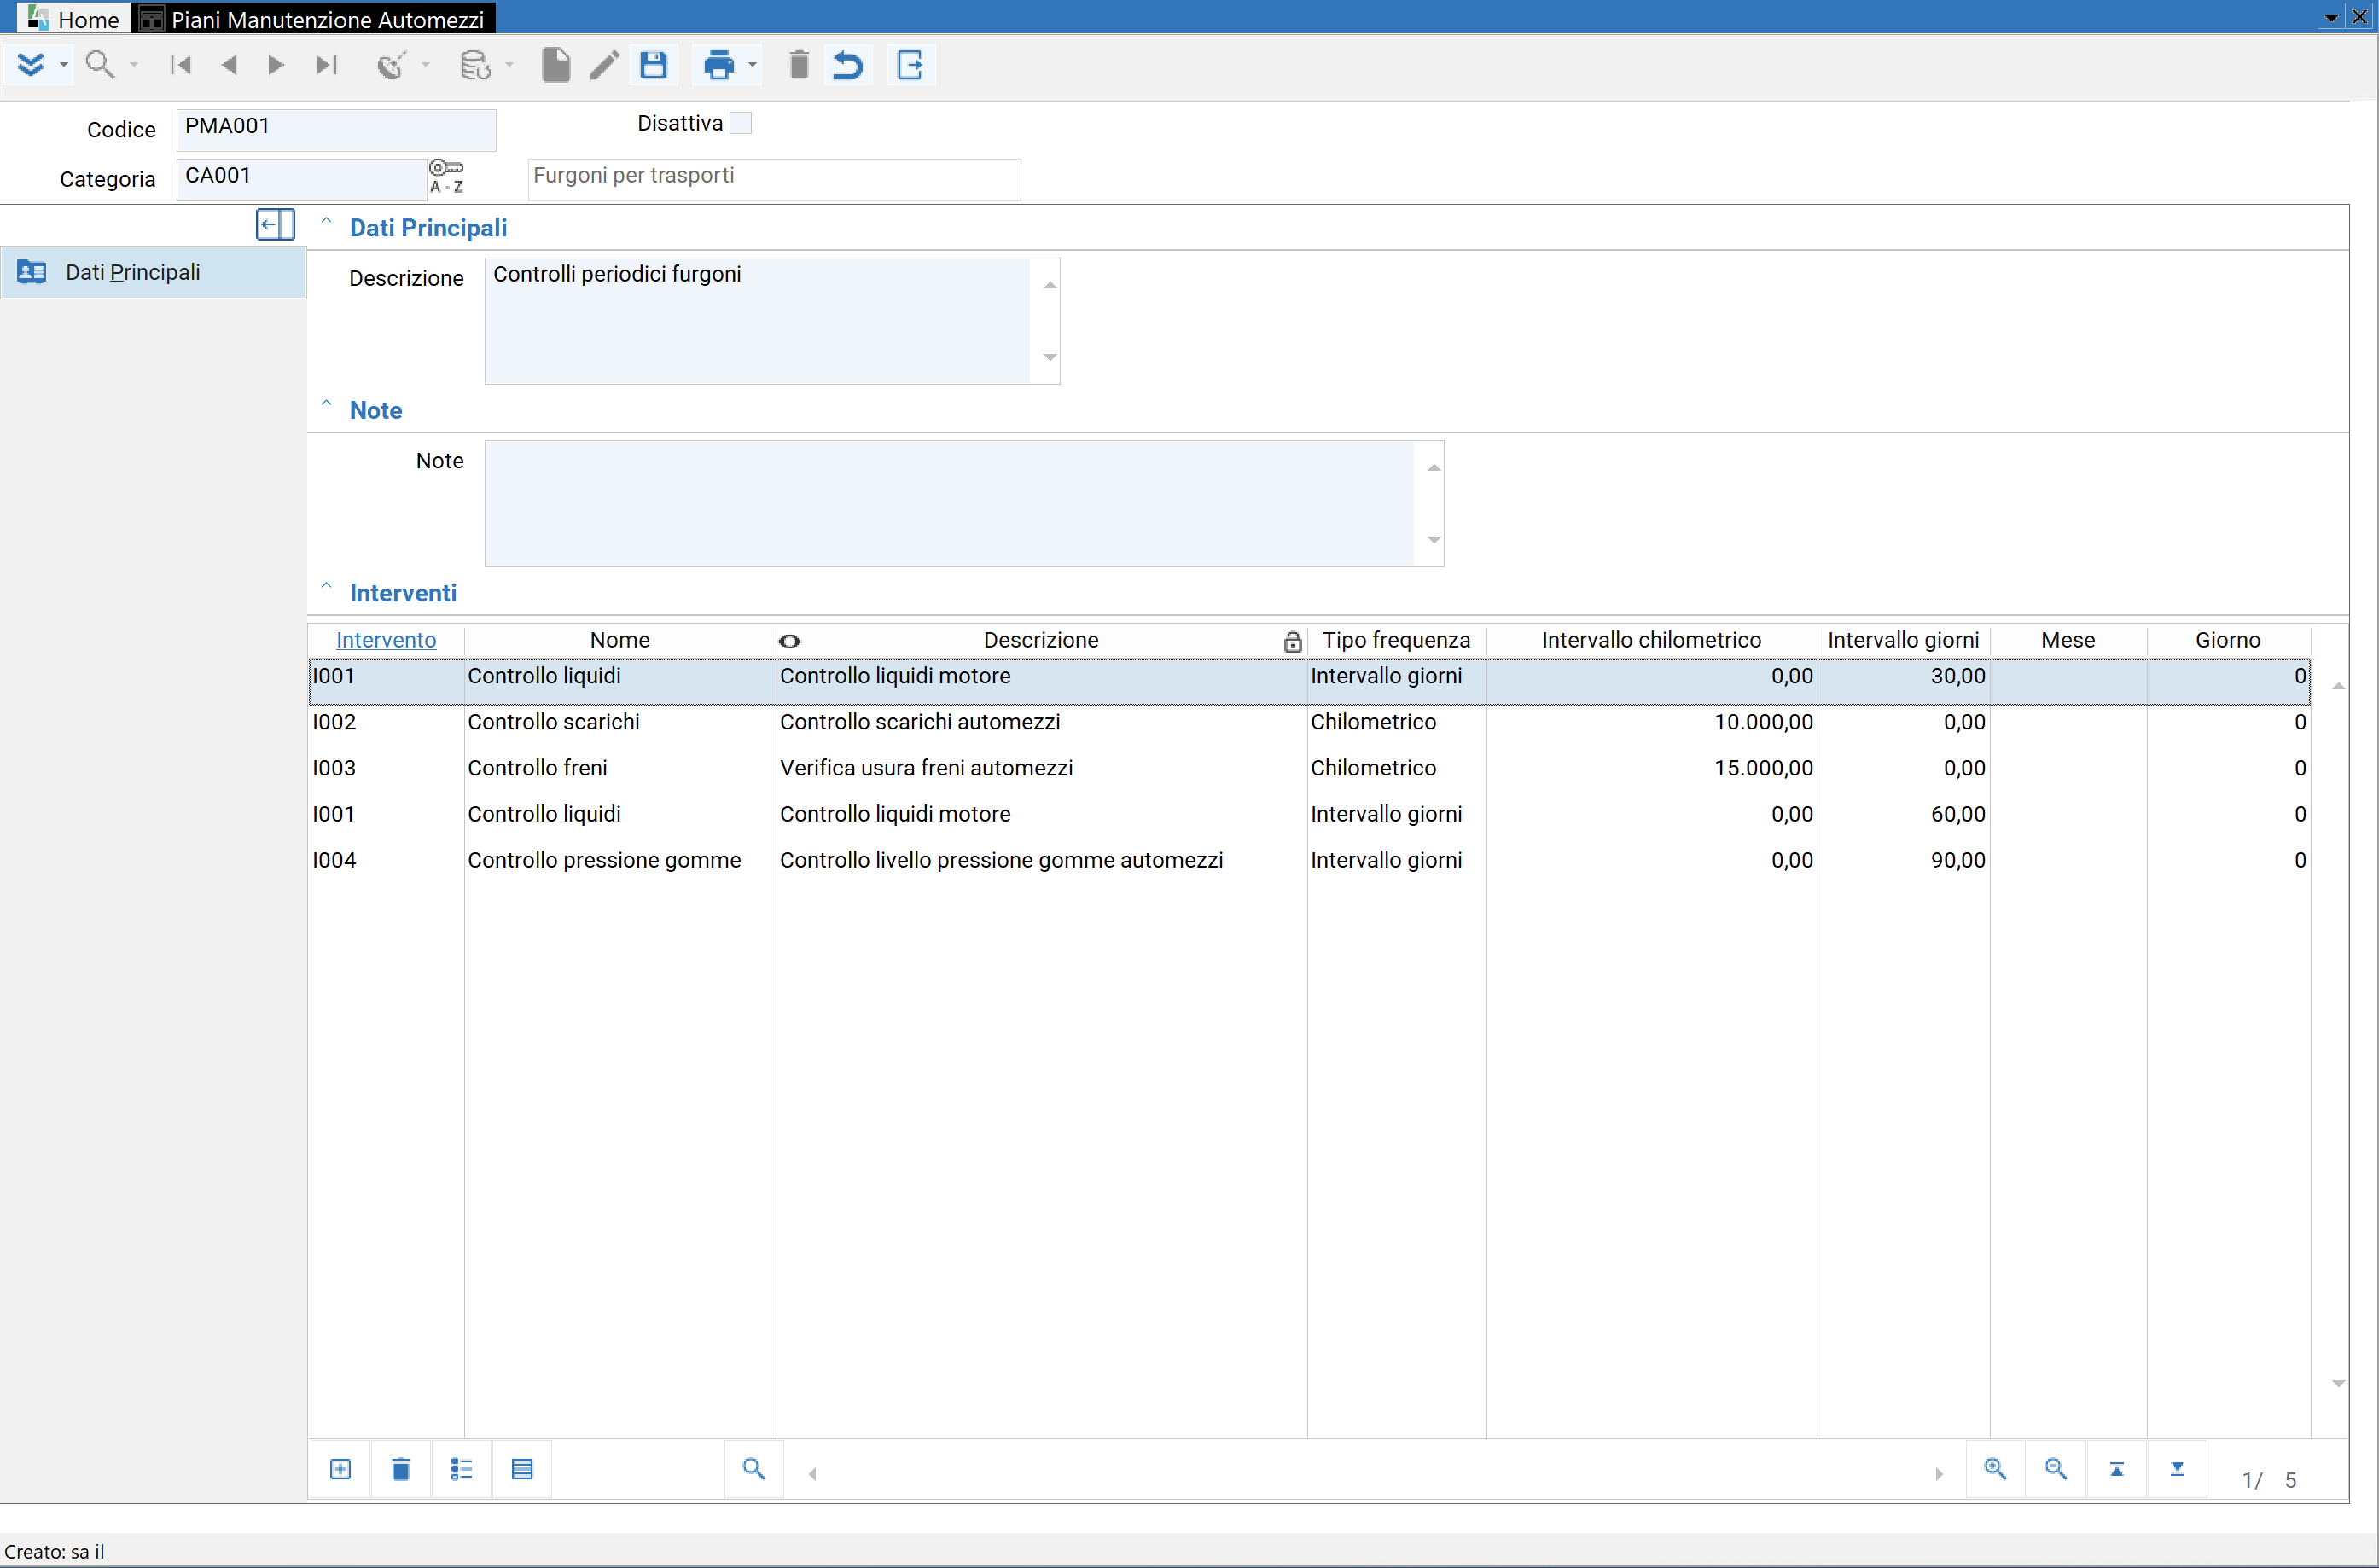Click the 15.000,00 chilometrico cell
This screenshot has height=1568, width=2379.
coord(1652,768)
